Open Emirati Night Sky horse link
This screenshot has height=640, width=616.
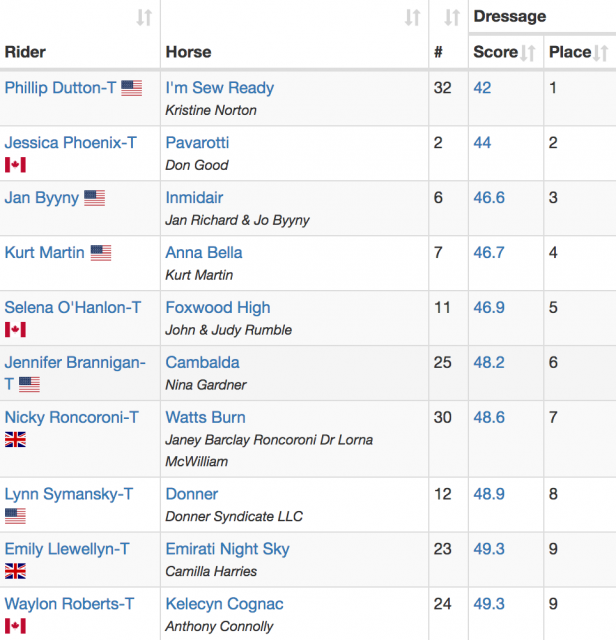(x=227, y=549)
